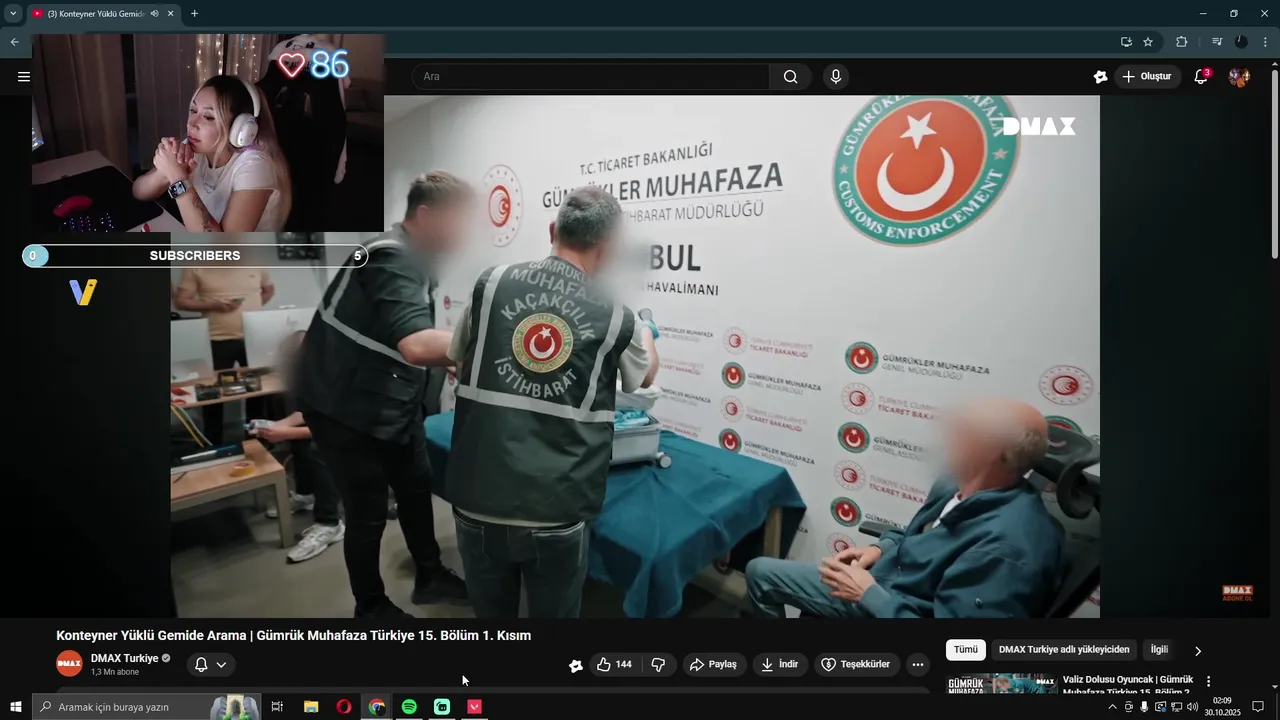1280x720 pixels.
Task: Open DMAX Turkiye channel name link
Action: (124, 658)
